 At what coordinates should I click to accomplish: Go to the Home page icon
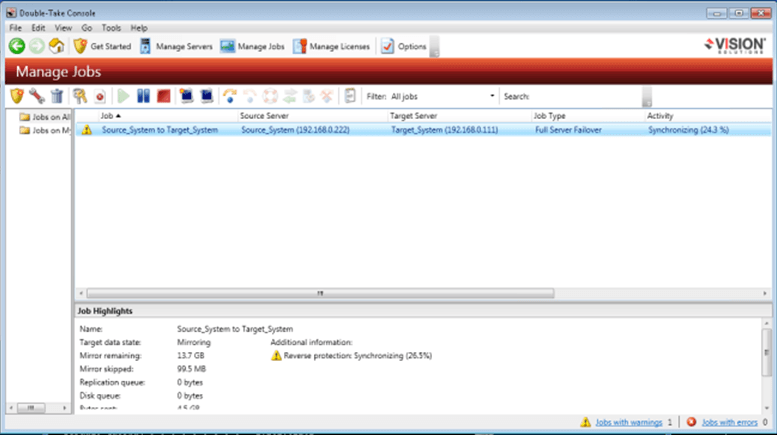coord(56,46)
